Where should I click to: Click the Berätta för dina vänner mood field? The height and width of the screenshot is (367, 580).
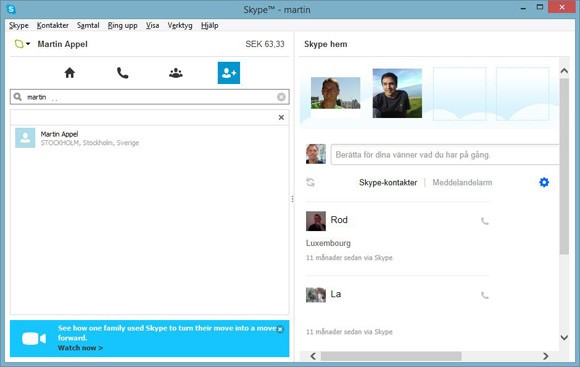pyautogui.click(x=445, y=155)
